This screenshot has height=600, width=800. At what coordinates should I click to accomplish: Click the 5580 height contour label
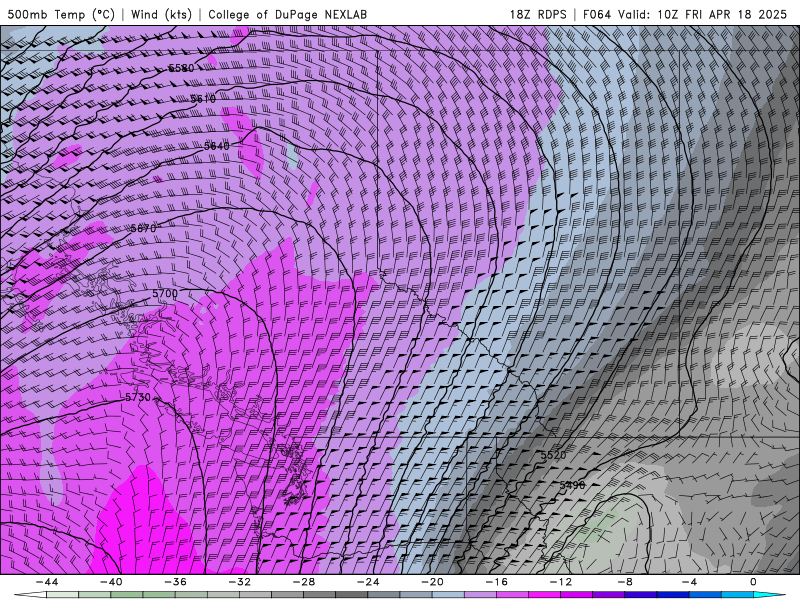(x=181, y=68)
